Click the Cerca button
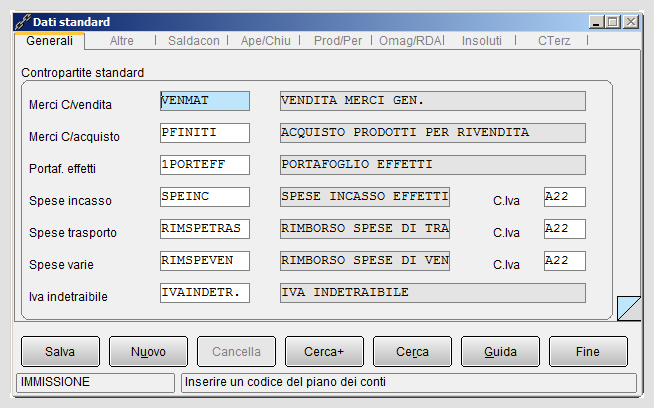The width and height of the screenshot is (654, 408). [413, 352]
